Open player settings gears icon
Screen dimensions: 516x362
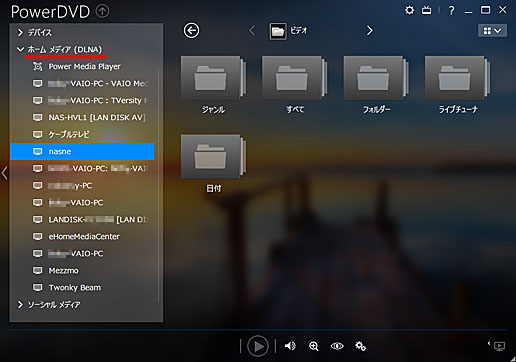(x=360, y=346)
